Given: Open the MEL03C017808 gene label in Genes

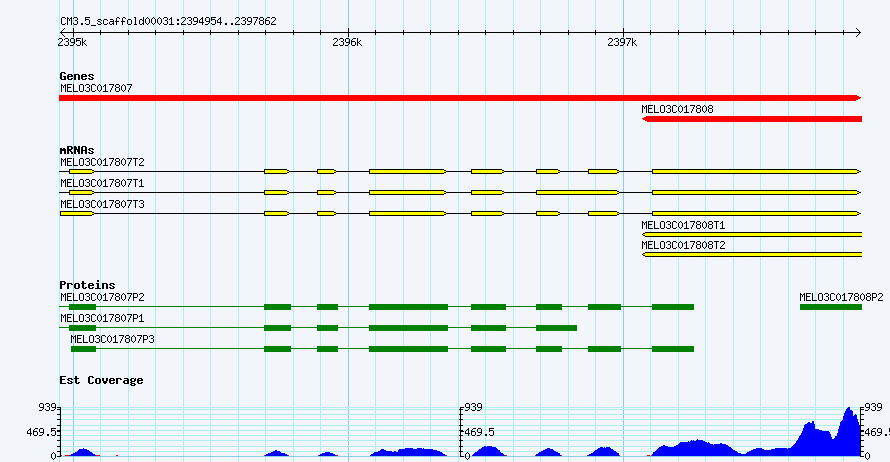Looking at the screenshot, I should 677,109.
